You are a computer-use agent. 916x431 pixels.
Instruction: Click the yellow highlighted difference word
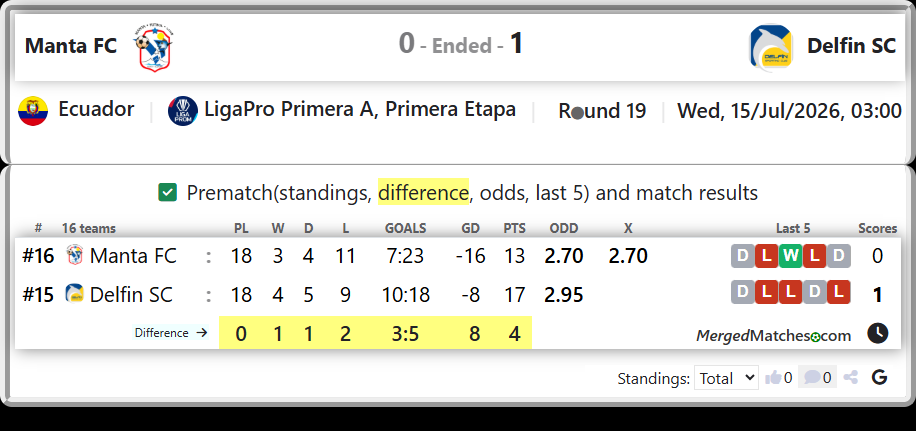pos(423,192)
